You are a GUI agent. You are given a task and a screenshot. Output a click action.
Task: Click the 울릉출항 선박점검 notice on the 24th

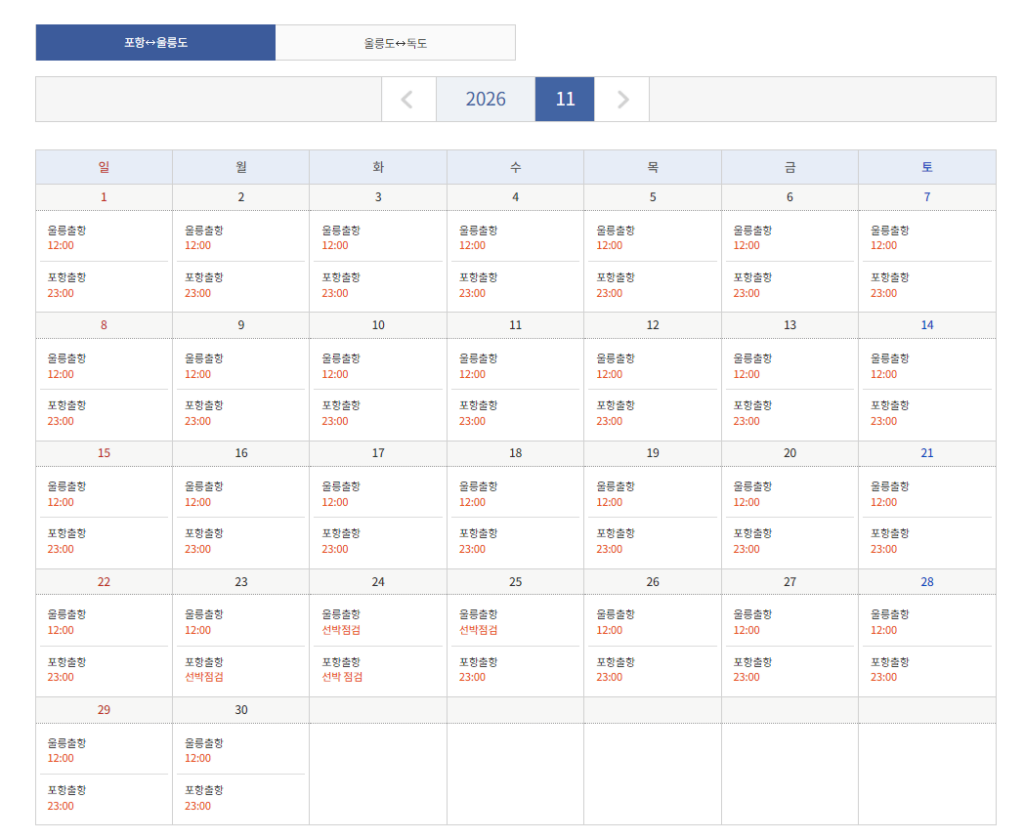click(x=341, y=630)
